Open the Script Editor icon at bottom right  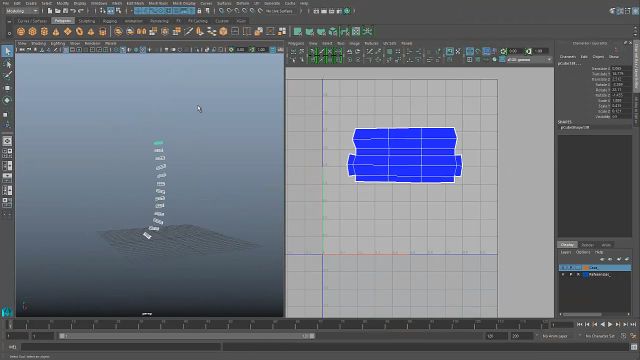point(634,347)
